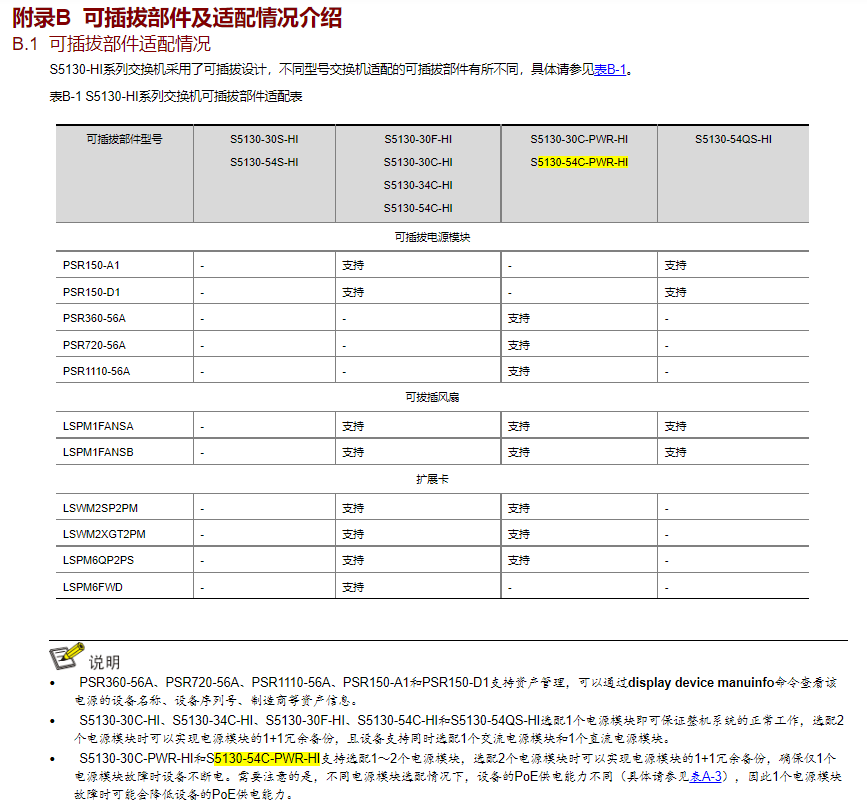Viewport: 867px width, 806px height.
Task: Click the PSR720-56A row label
Action: click(x=94, y=346)
